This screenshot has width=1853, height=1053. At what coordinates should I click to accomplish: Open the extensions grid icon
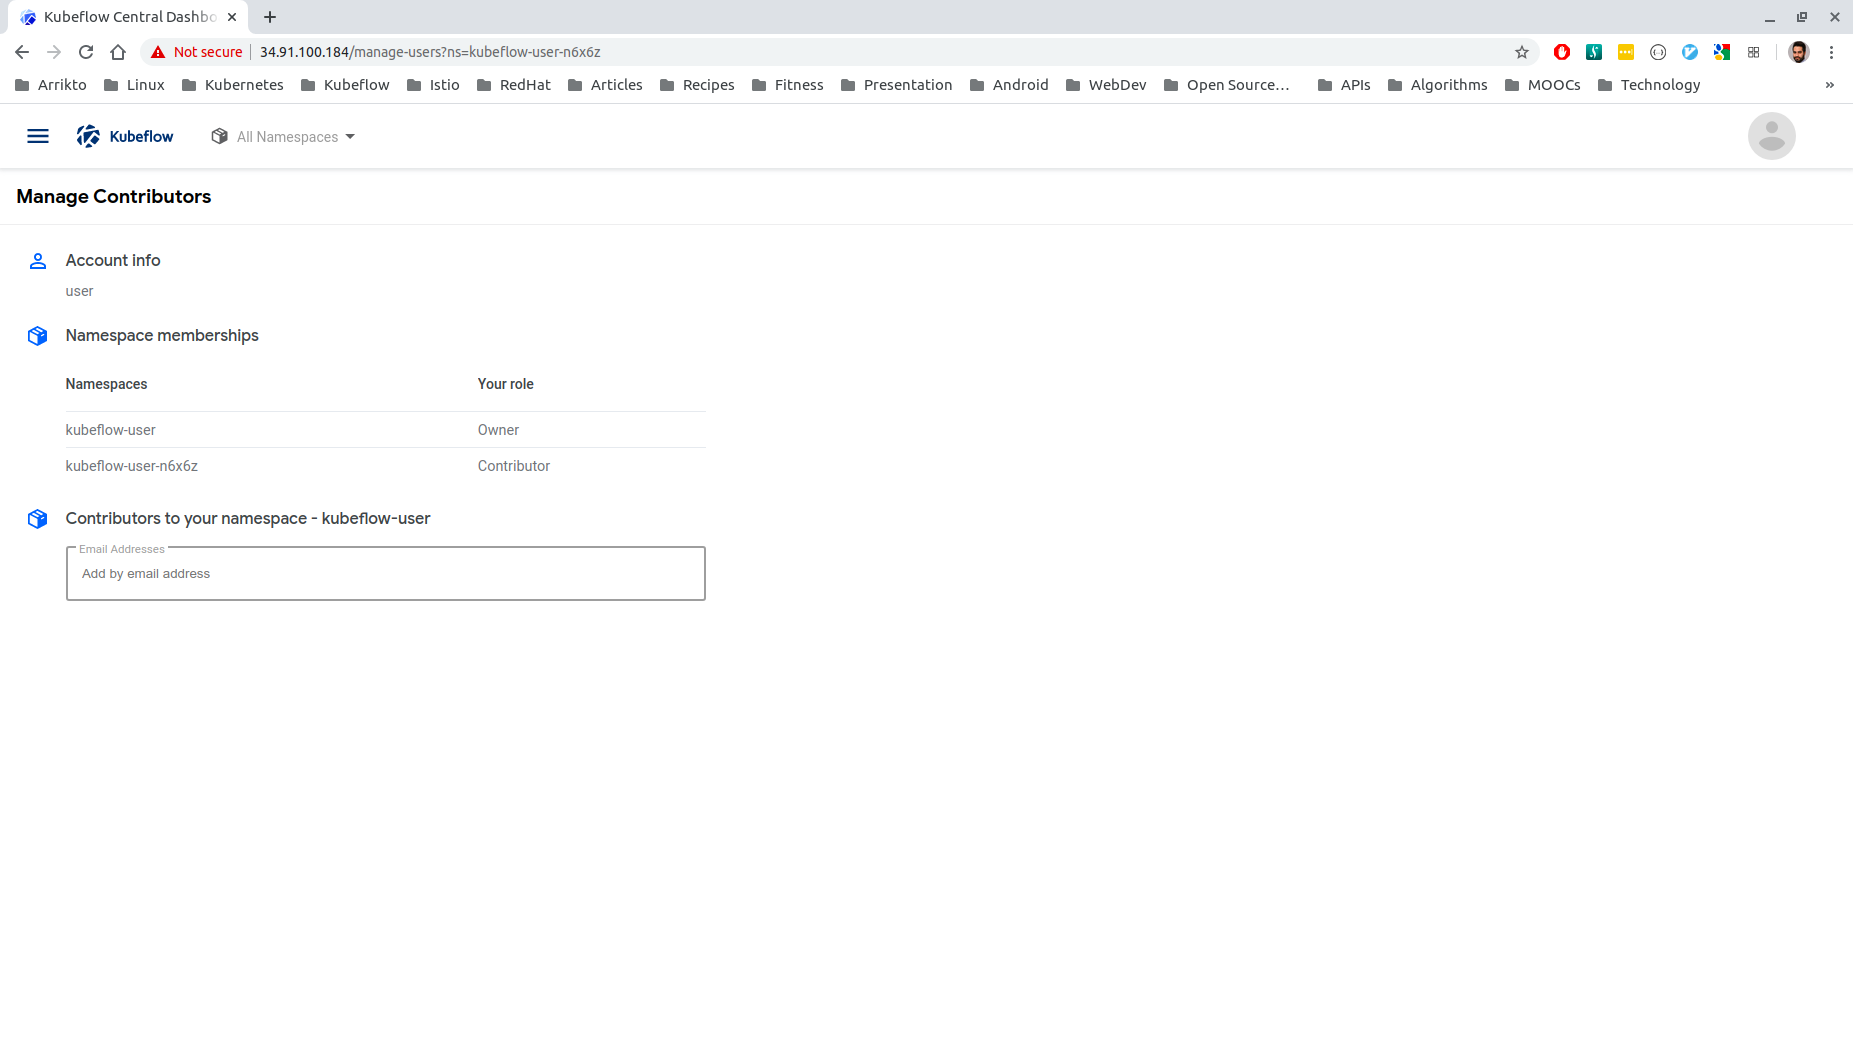(x=1753, y=52)
